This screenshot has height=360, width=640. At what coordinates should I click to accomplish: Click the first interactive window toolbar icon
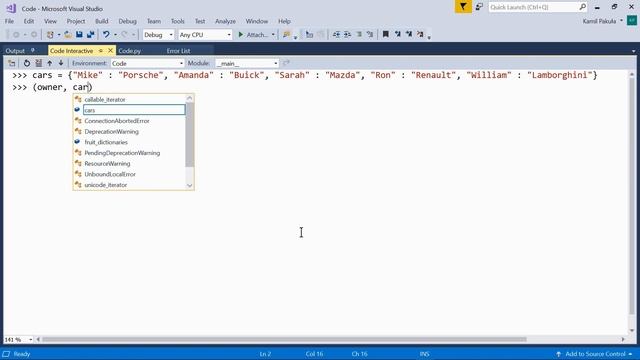tap(11, 63)
